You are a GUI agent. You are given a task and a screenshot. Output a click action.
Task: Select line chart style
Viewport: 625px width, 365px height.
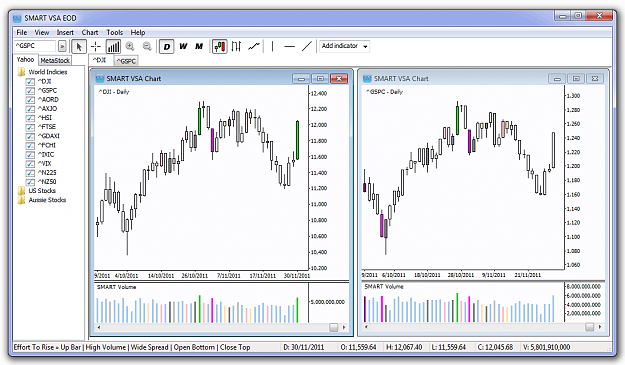254,47
